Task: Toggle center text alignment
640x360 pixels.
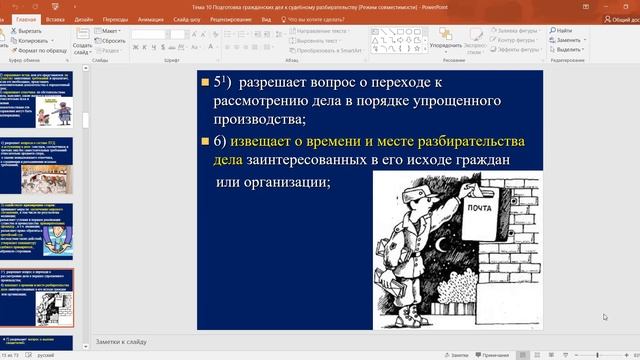Action: coord(237,47)
